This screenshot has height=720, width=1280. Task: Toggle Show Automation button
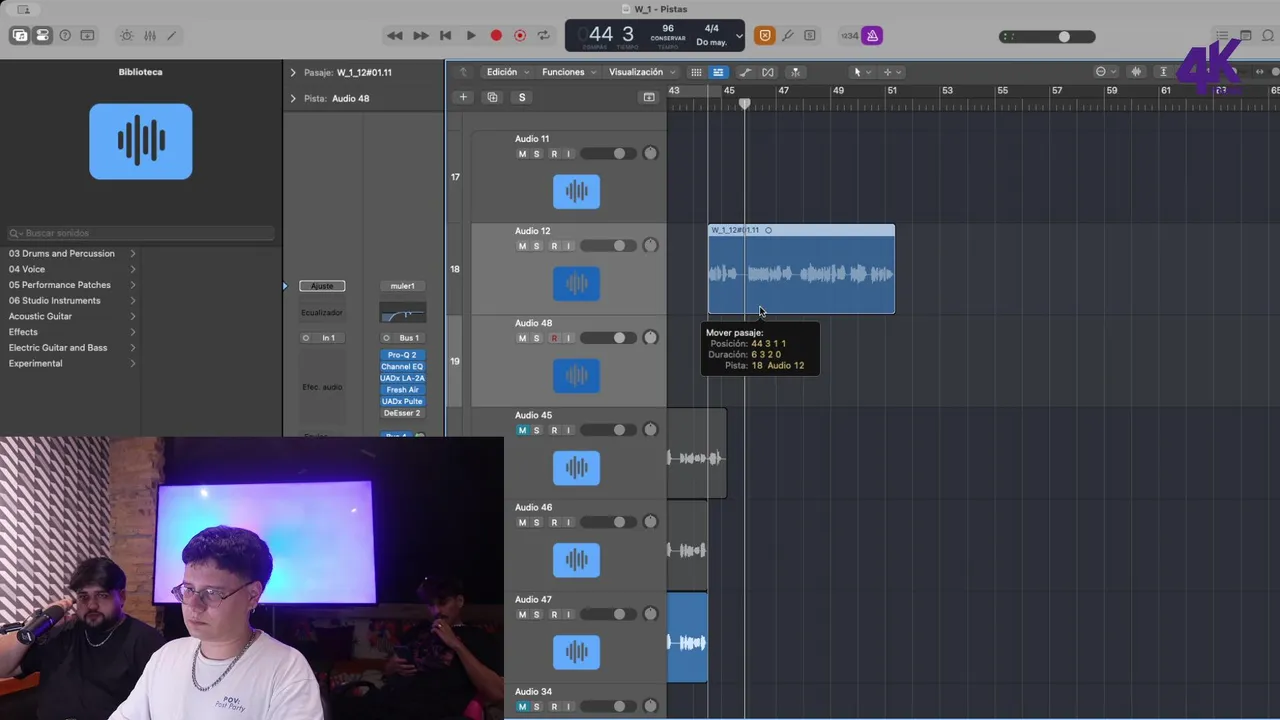coord(745,72)
